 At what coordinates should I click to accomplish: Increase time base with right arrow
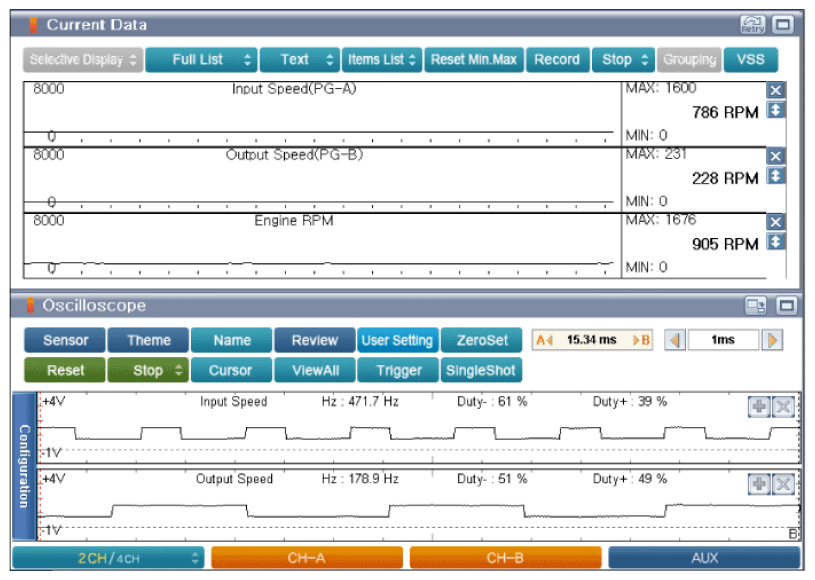tap(772, 340)
